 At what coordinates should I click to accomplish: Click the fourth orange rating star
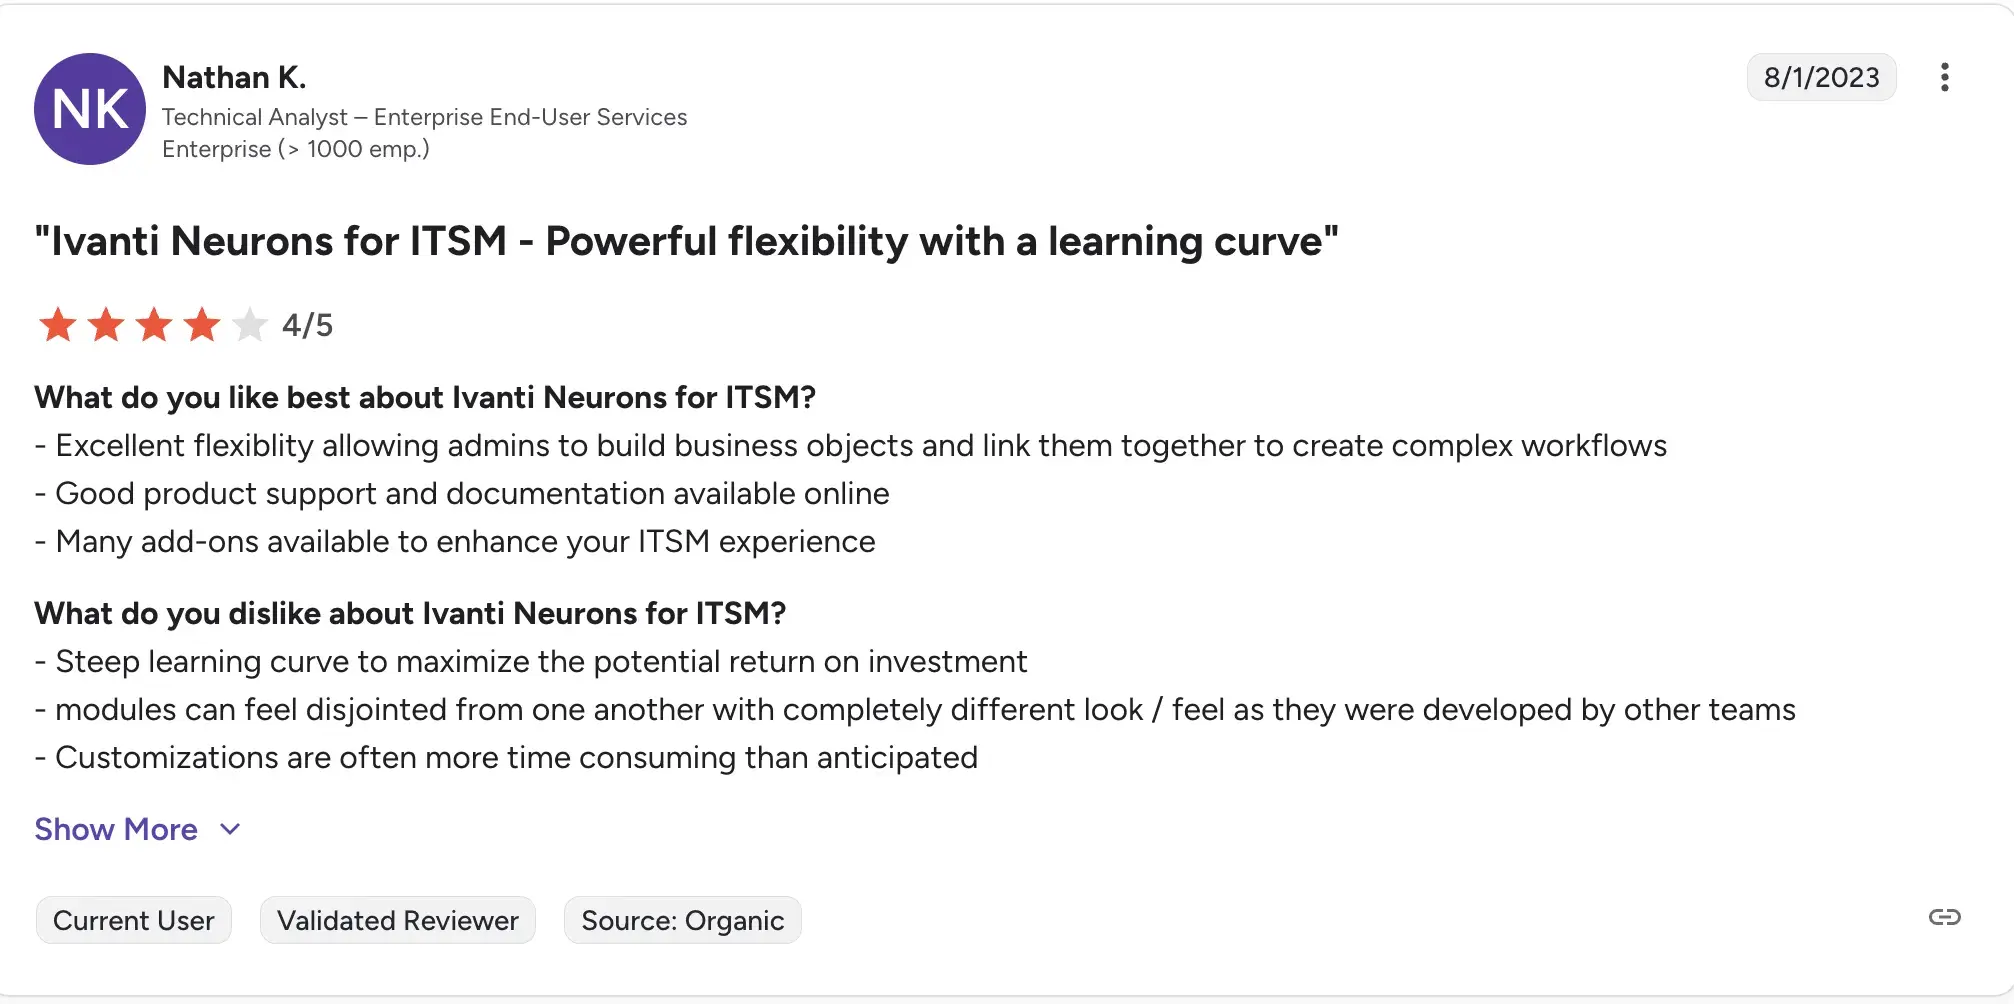(x=202, y=325)
